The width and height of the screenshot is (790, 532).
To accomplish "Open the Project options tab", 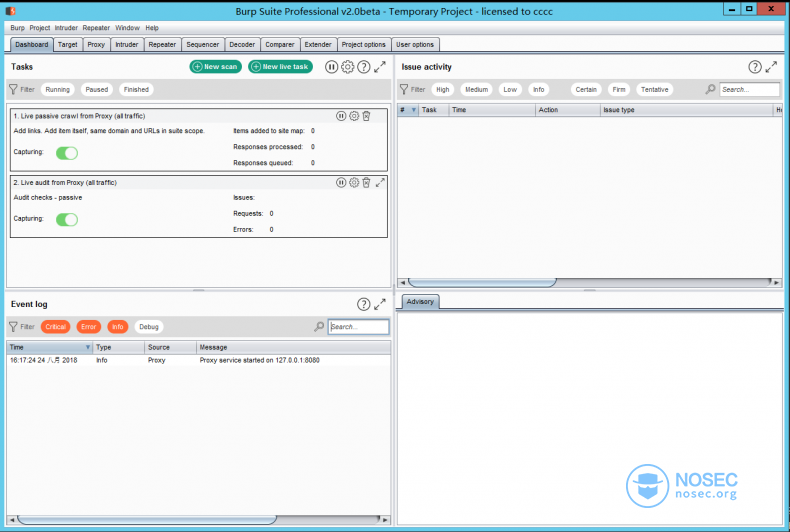I will (363, 44).
